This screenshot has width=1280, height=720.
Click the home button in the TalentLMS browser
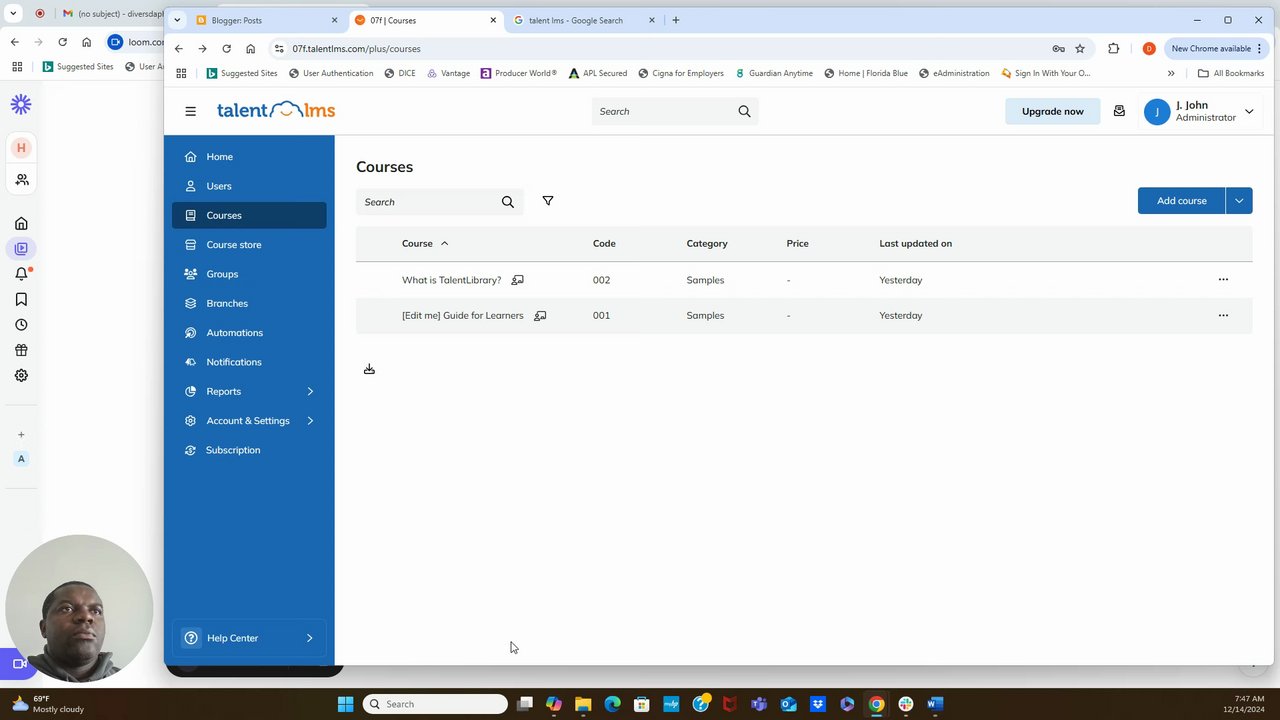click(x=250, y=48)
